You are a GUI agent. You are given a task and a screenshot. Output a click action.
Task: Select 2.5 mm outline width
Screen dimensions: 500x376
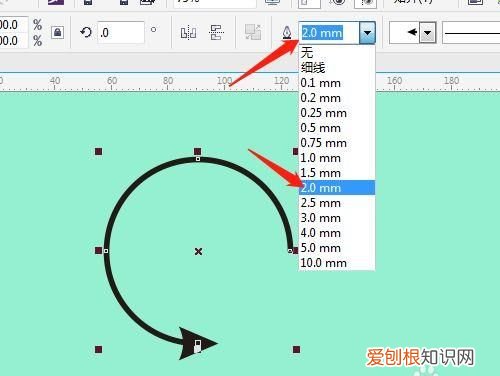[337, 203]
